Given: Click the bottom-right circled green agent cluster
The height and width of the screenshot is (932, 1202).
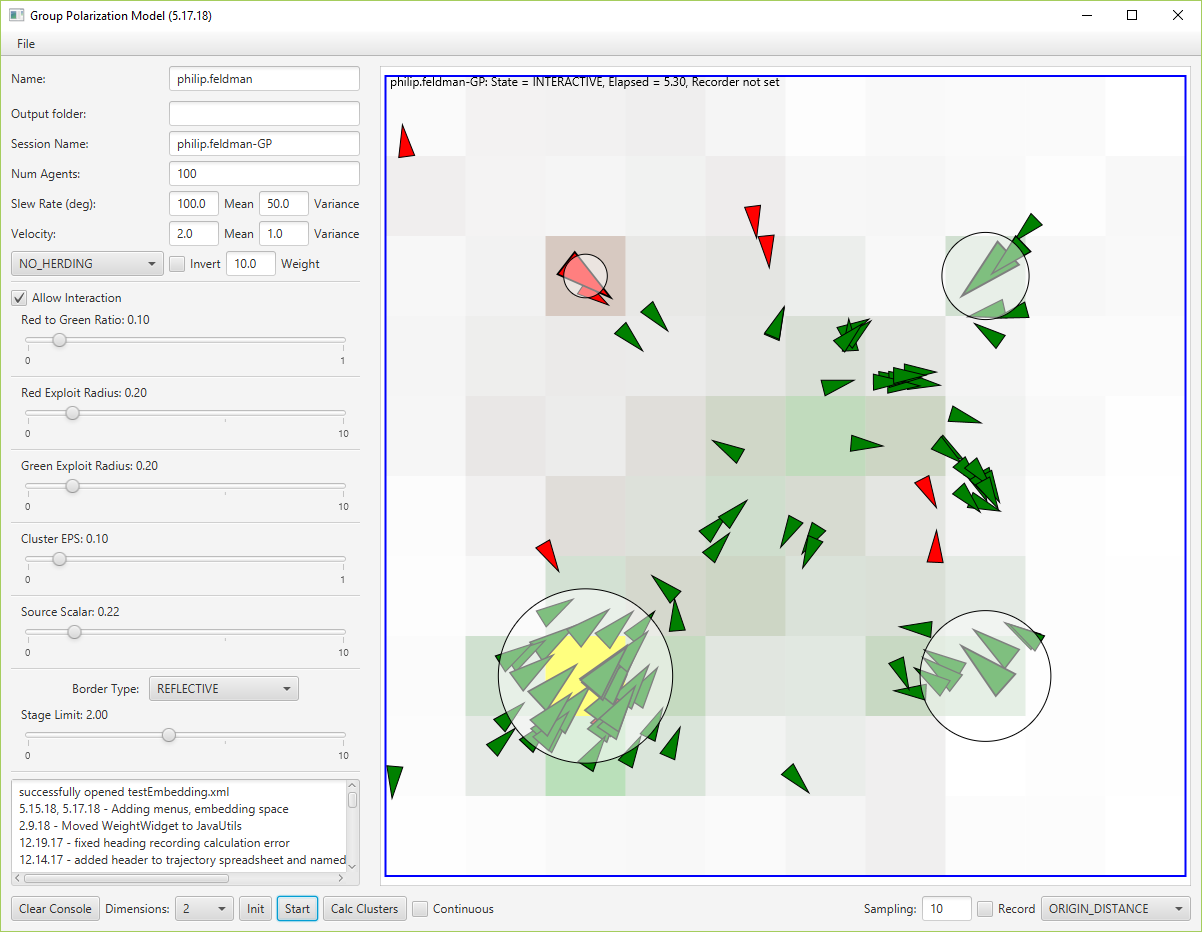Looking at the screenshot, I should pyautogui.click(x=985, y=675).
